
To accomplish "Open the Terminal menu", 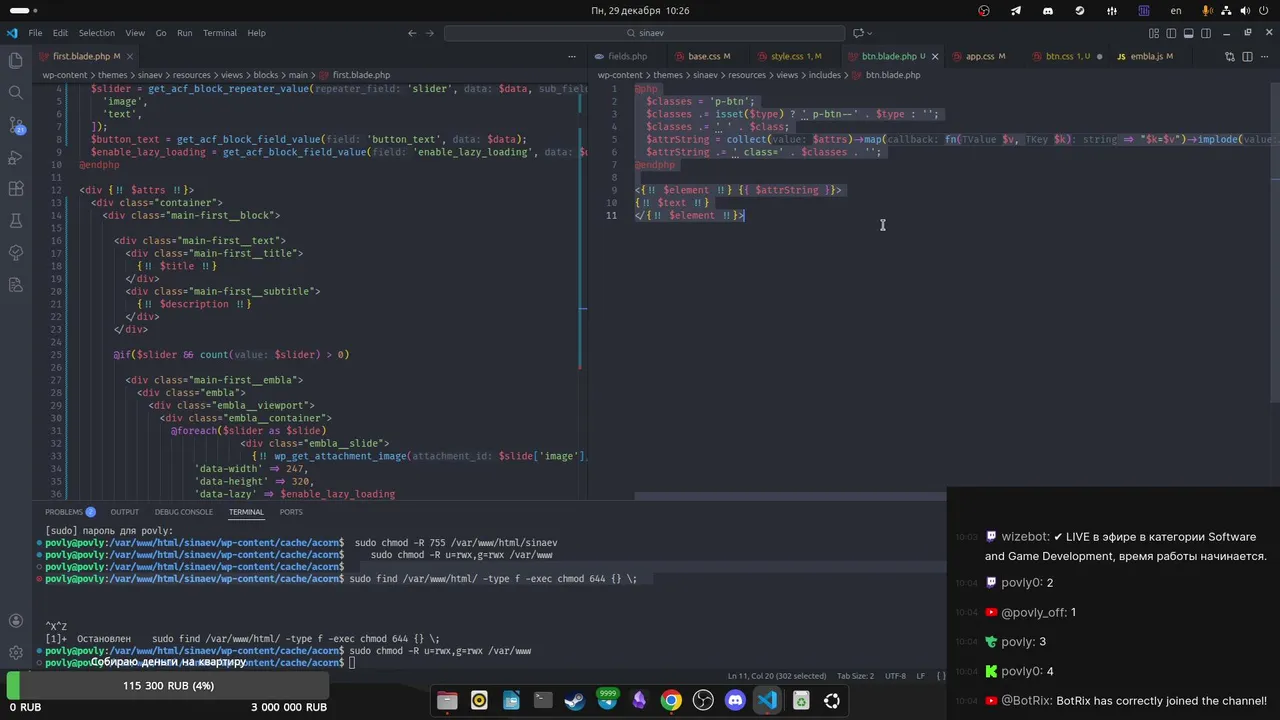I will (x=220, y=33).
